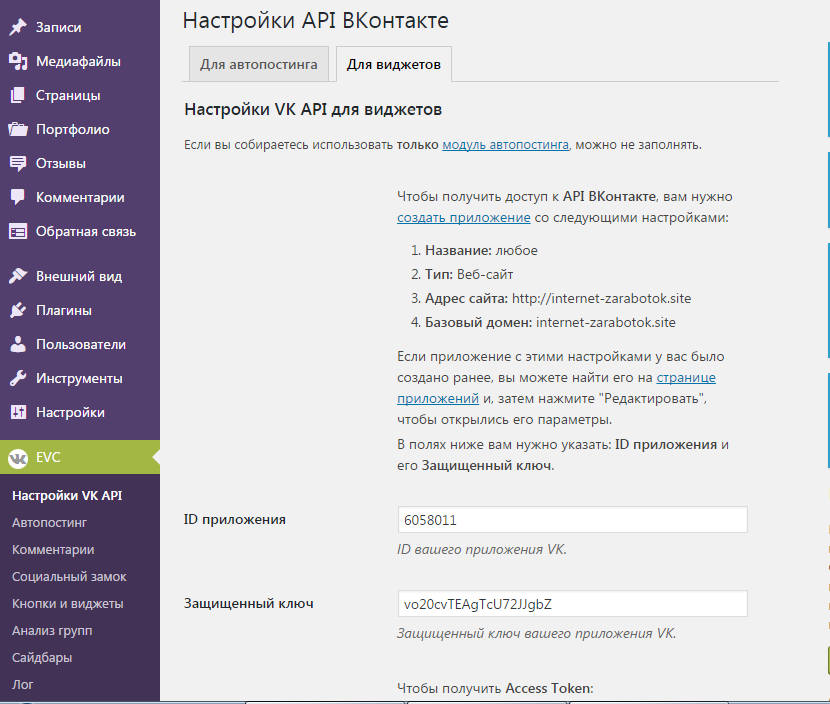The image size is (830, 704).
Task: Click the Внешний вид paintbrush icon
Action: (x=18, y=276)
